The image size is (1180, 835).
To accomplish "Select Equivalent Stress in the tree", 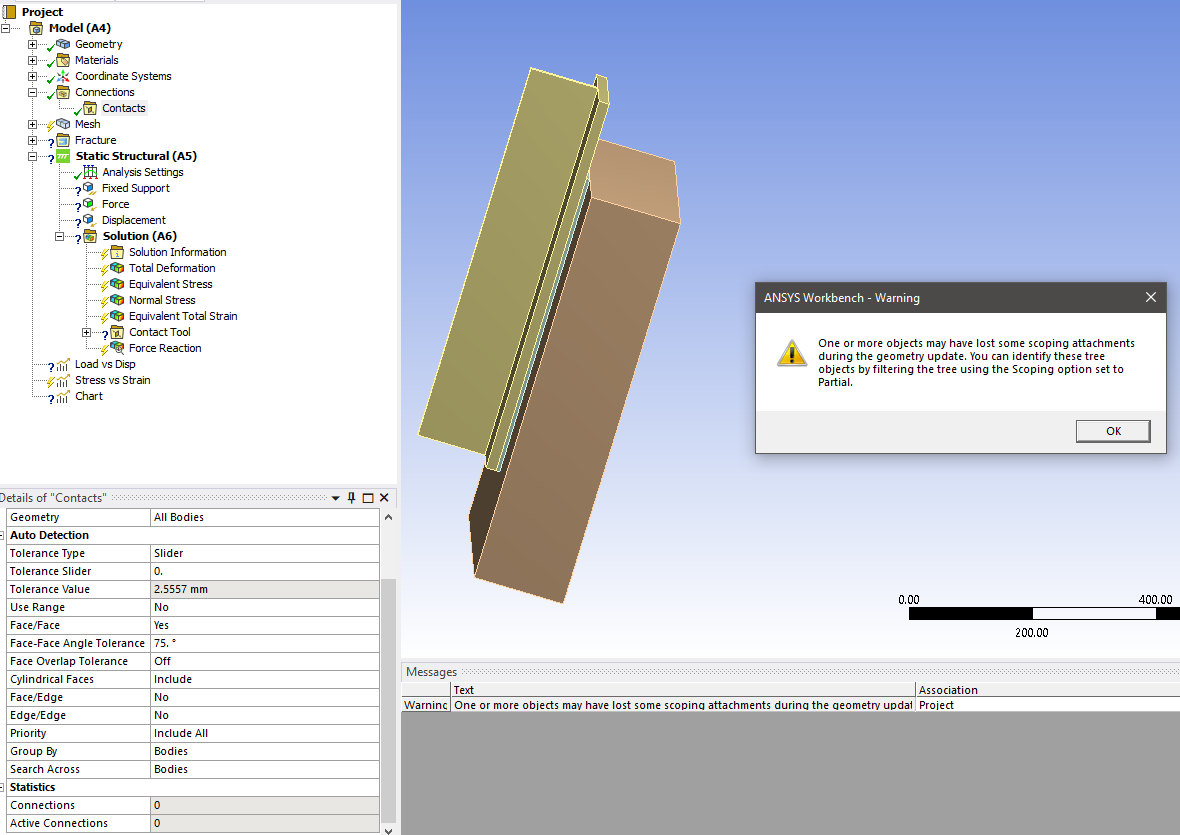I will click(x=170, y=284).
